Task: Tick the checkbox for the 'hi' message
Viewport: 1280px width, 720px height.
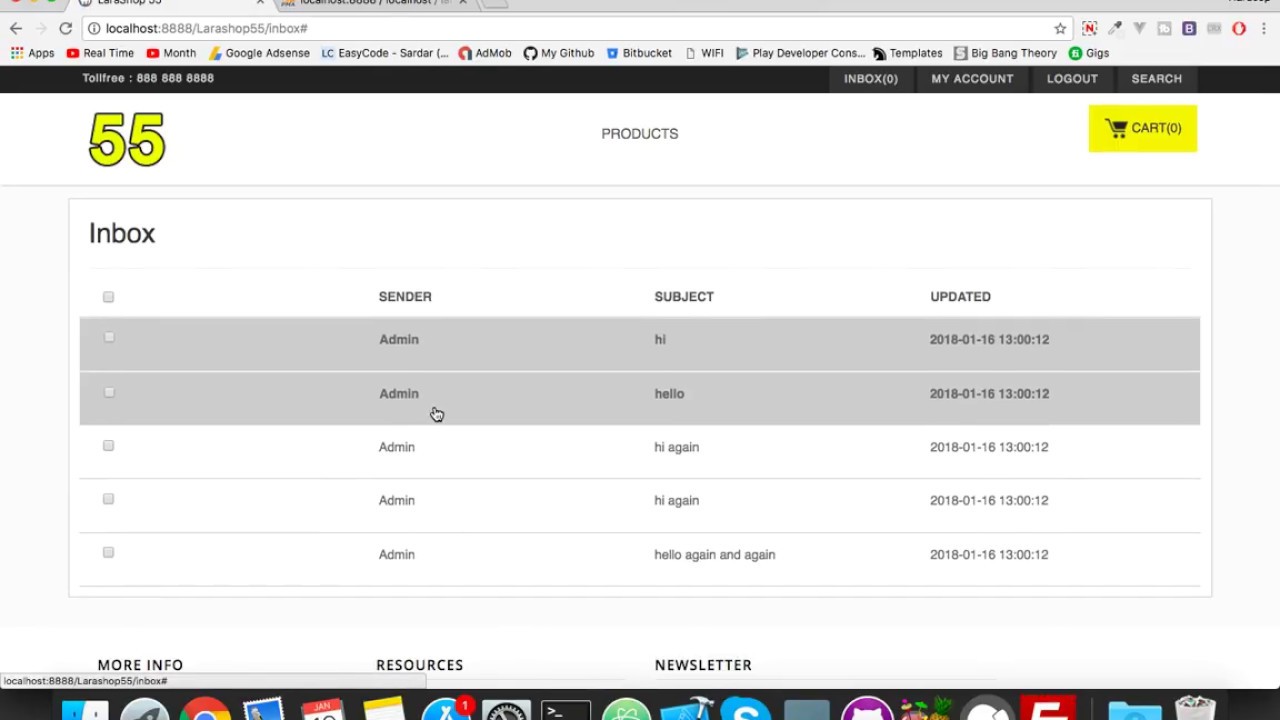Action: (108, 337)
